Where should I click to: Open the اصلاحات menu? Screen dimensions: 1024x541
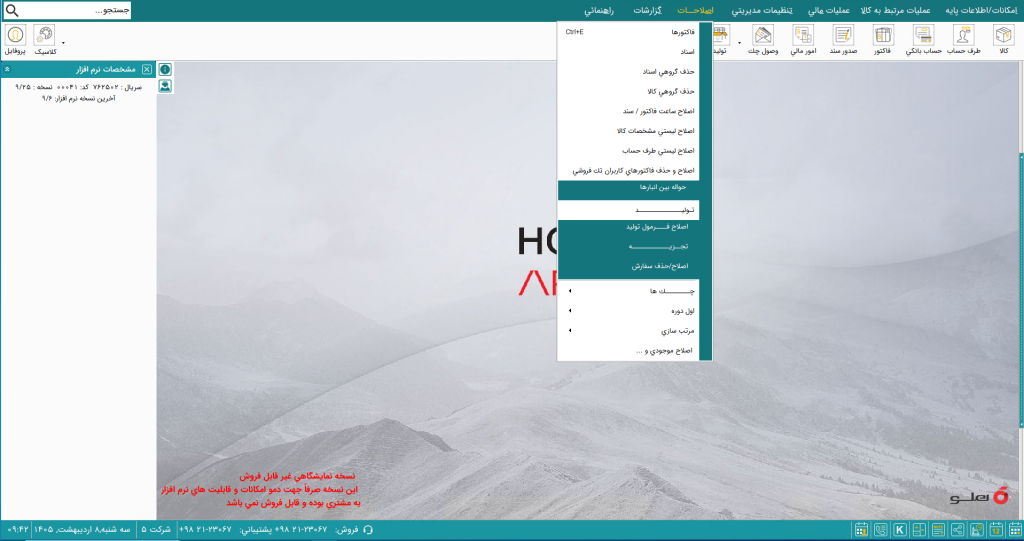(696, 10)
